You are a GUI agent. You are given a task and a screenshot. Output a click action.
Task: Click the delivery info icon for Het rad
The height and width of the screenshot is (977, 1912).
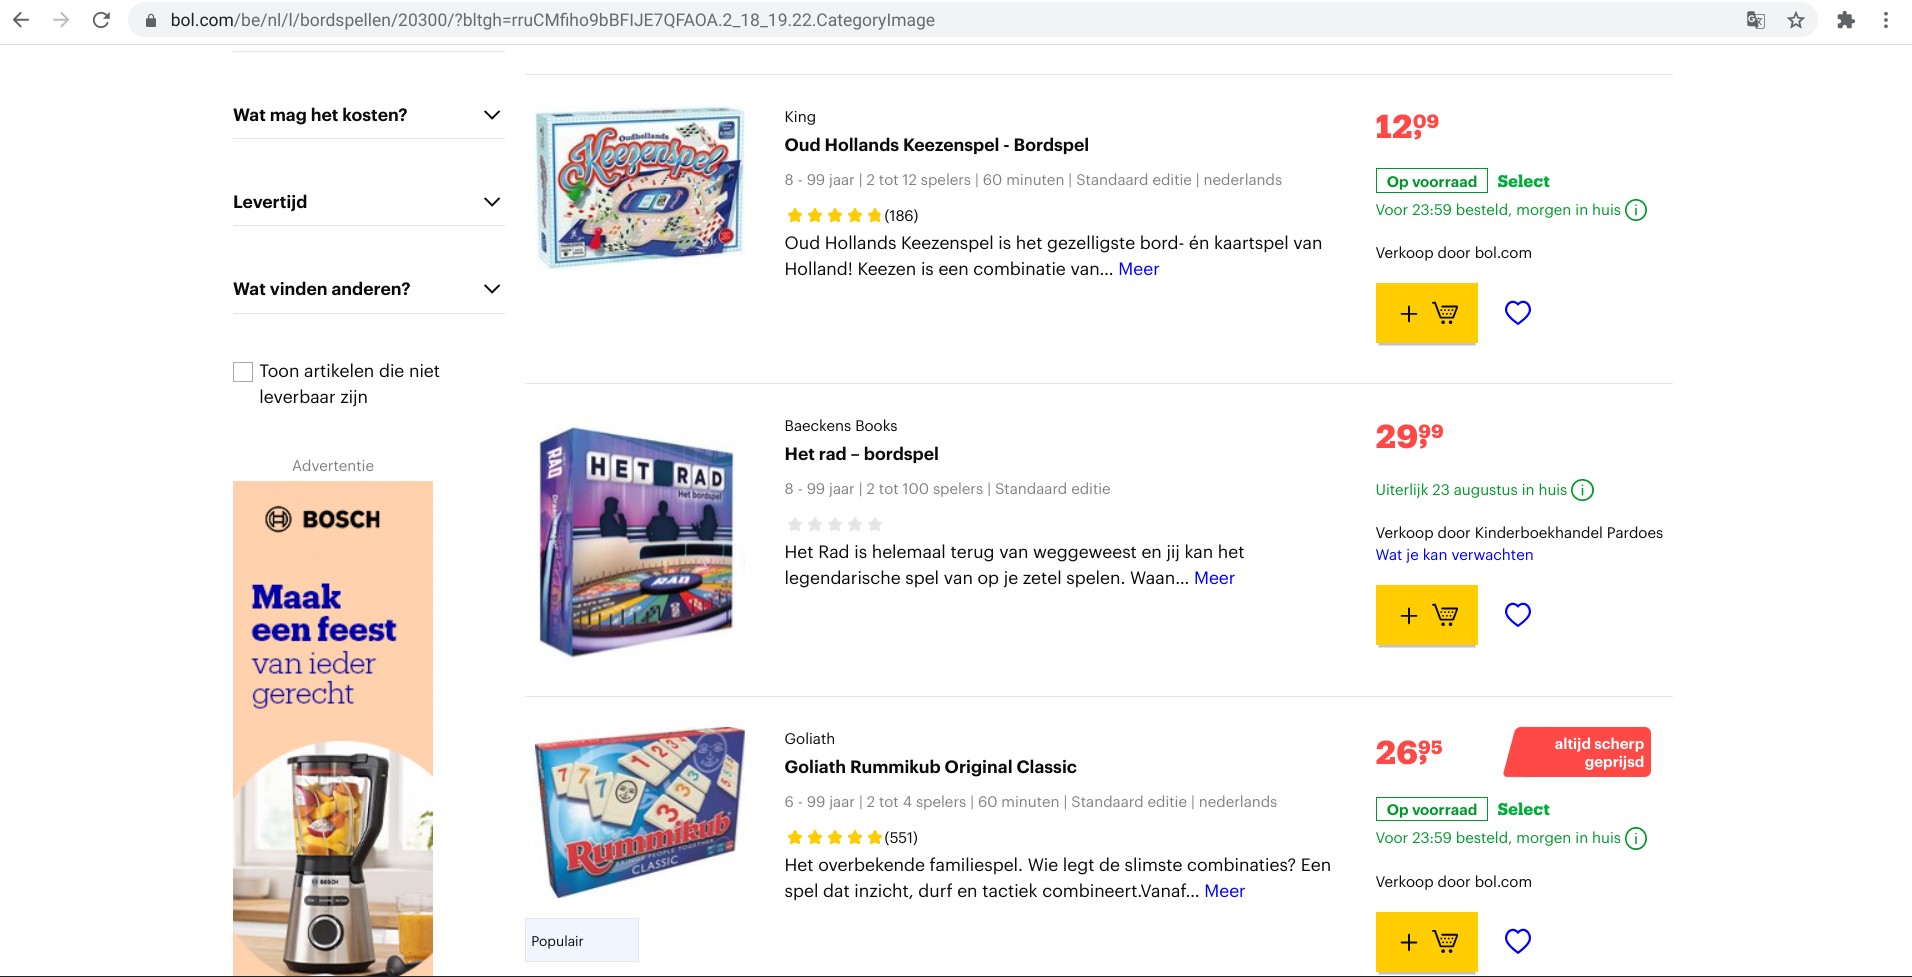click(1582, 490)
